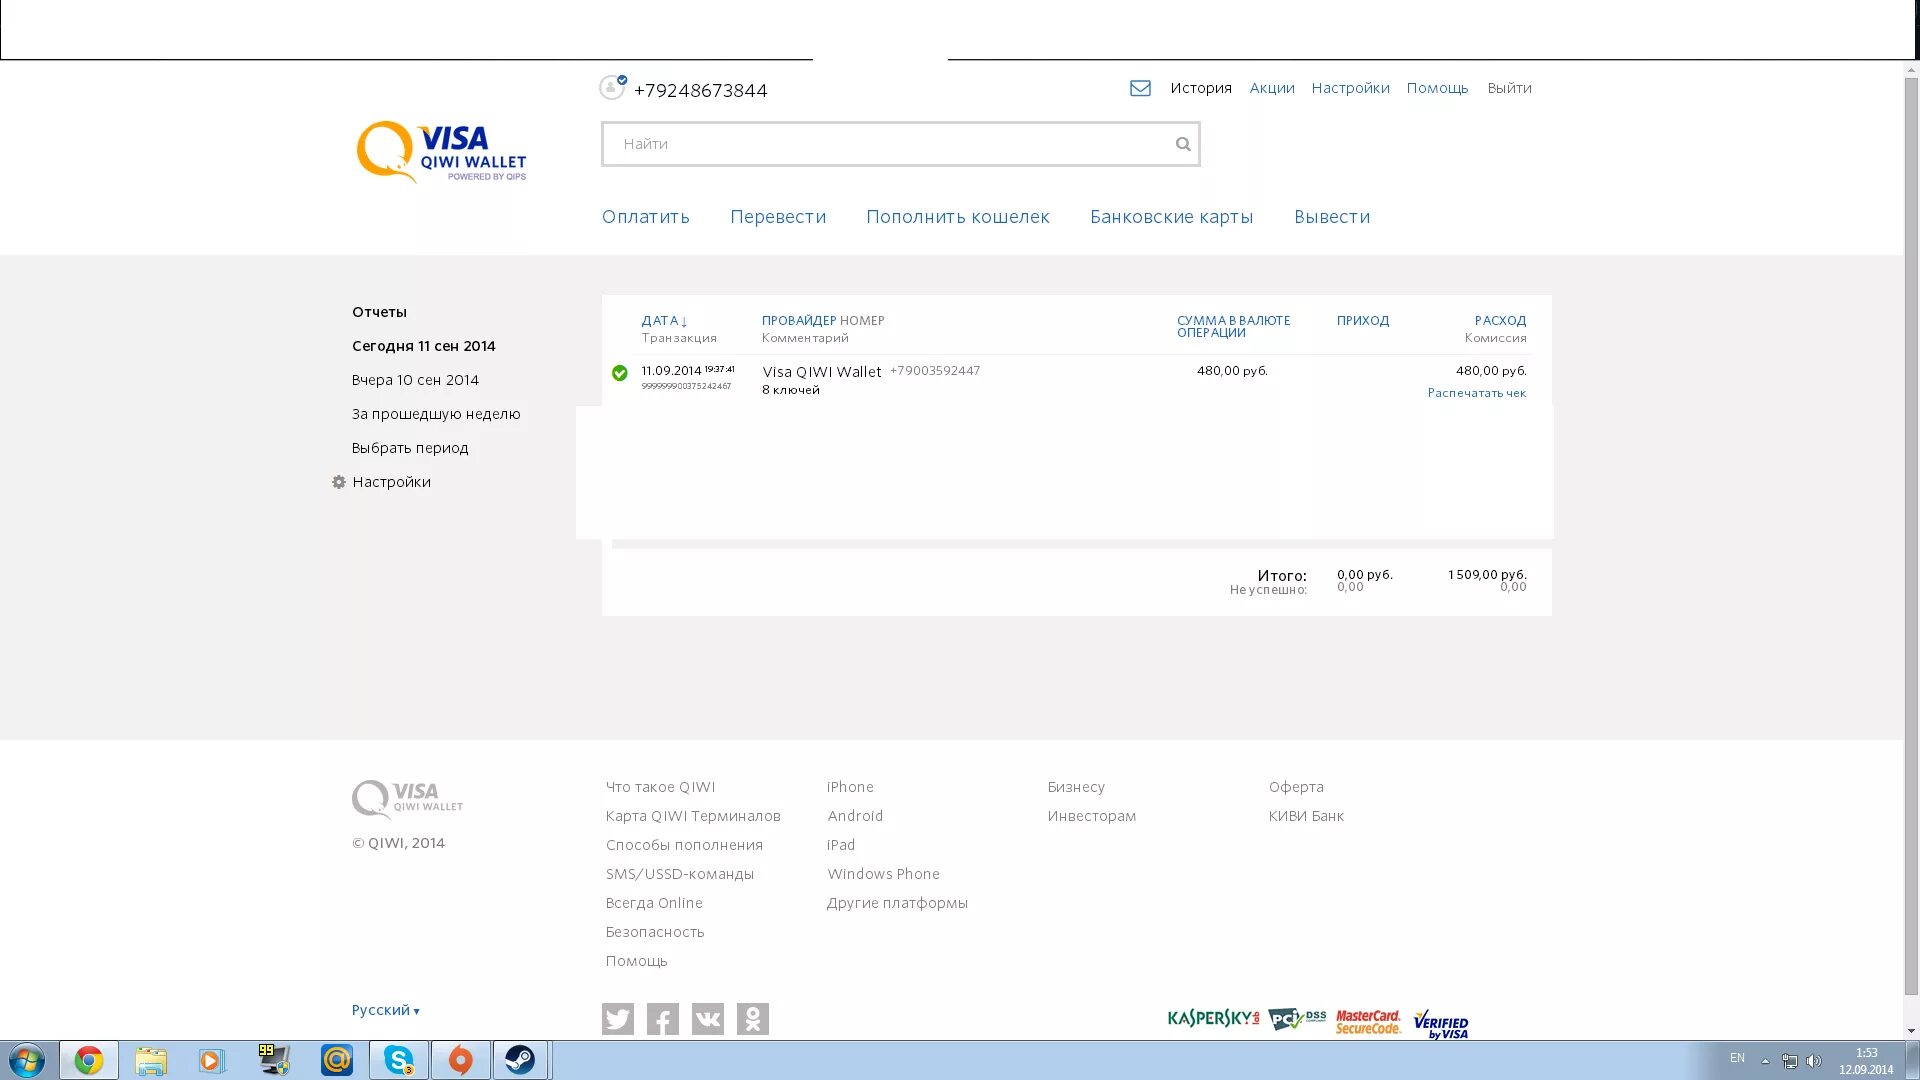
Task: Open the Перевести tab
Action: tap(778, 217)
